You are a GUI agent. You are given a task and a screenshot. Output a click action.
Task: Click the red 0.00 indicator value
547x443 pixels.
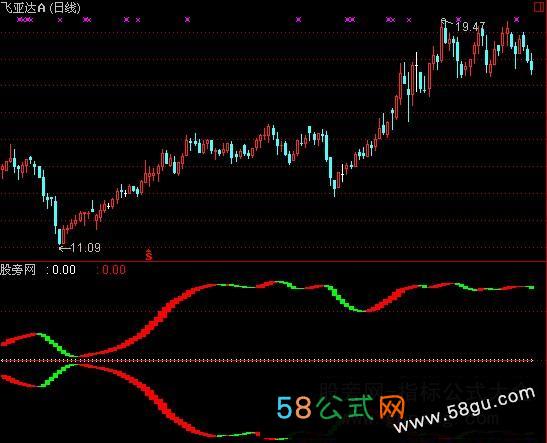tap(114, 270)
